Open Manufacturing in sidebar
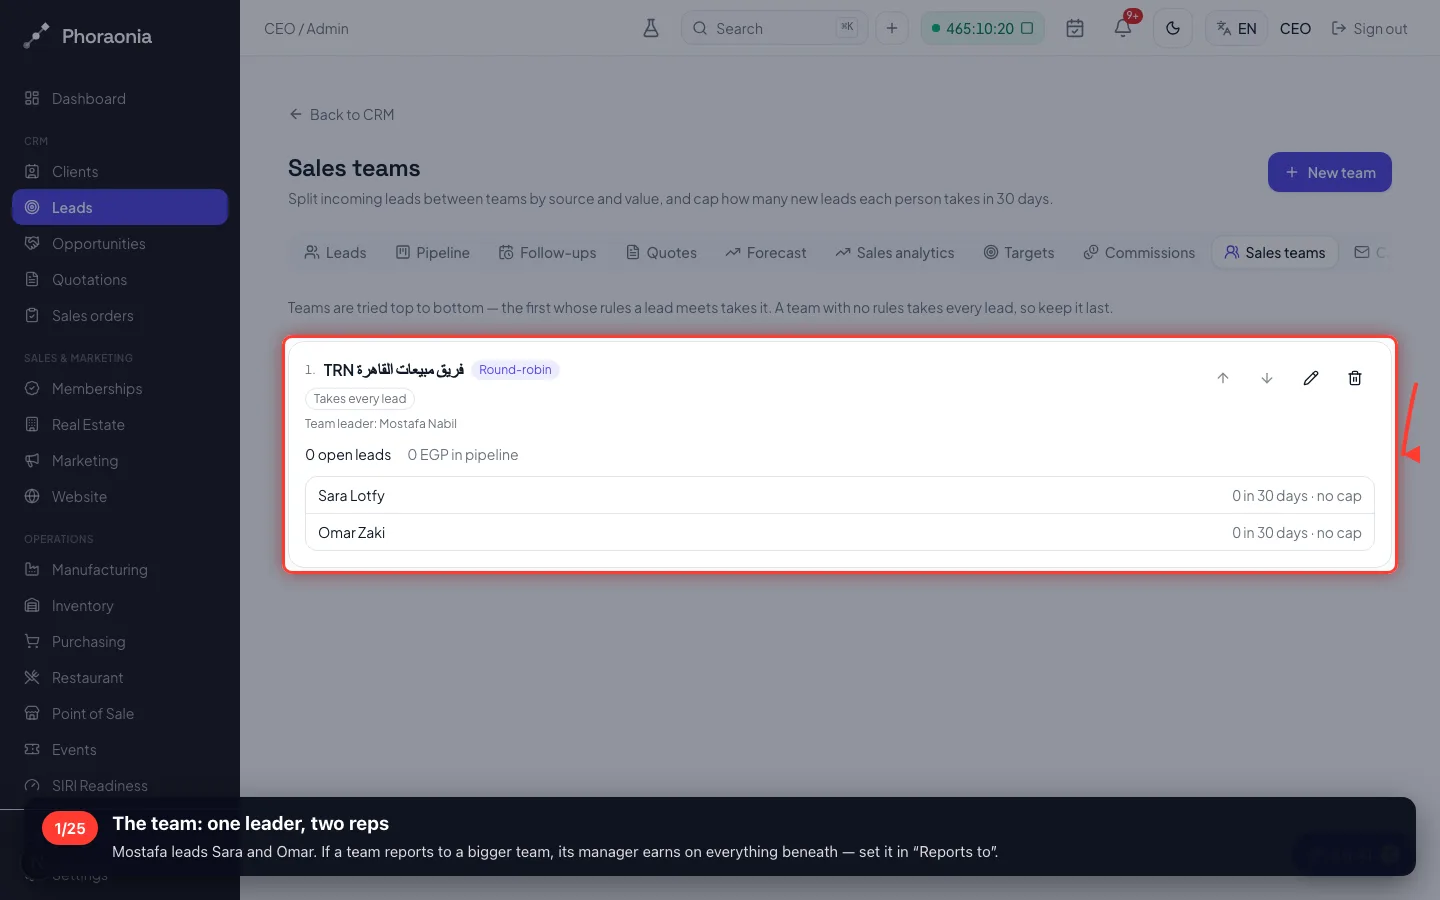Screen dimensions: 1440x900 [x=120, y=570]
